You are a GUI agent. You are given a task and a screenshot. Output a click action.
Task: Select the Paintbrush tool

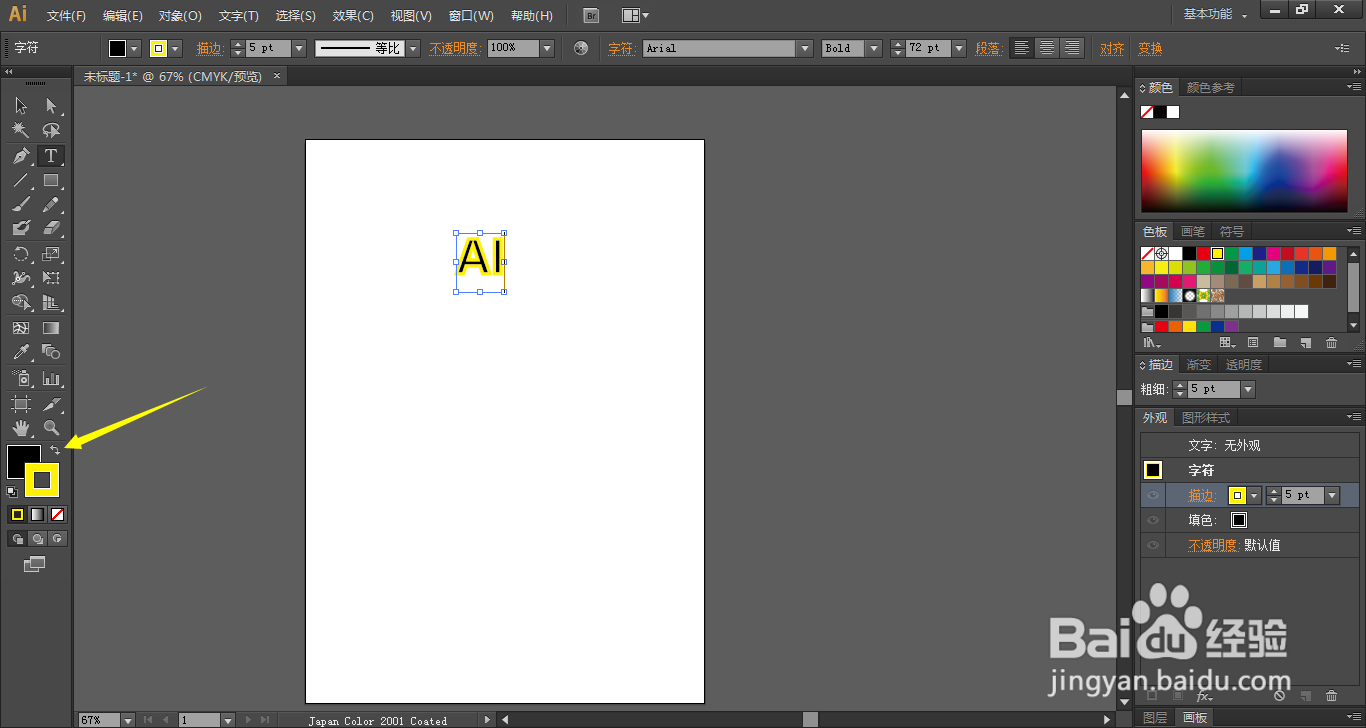[x=21, y=205]
